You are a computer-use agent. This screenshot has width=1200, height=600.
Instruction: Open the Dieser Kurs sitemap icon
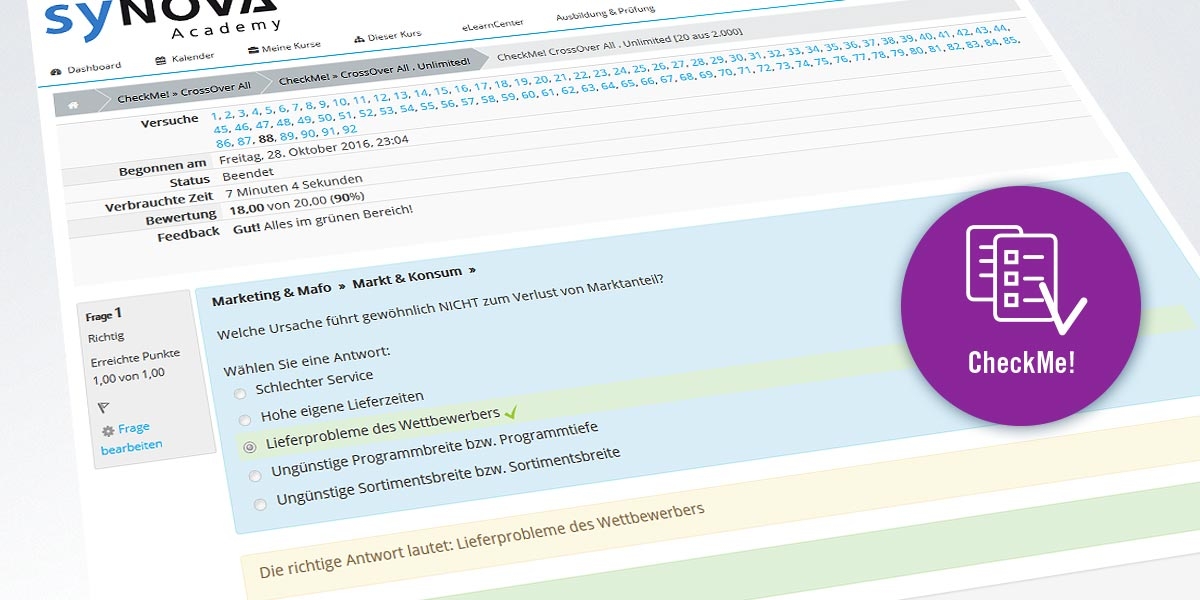(x=359, y=39)
